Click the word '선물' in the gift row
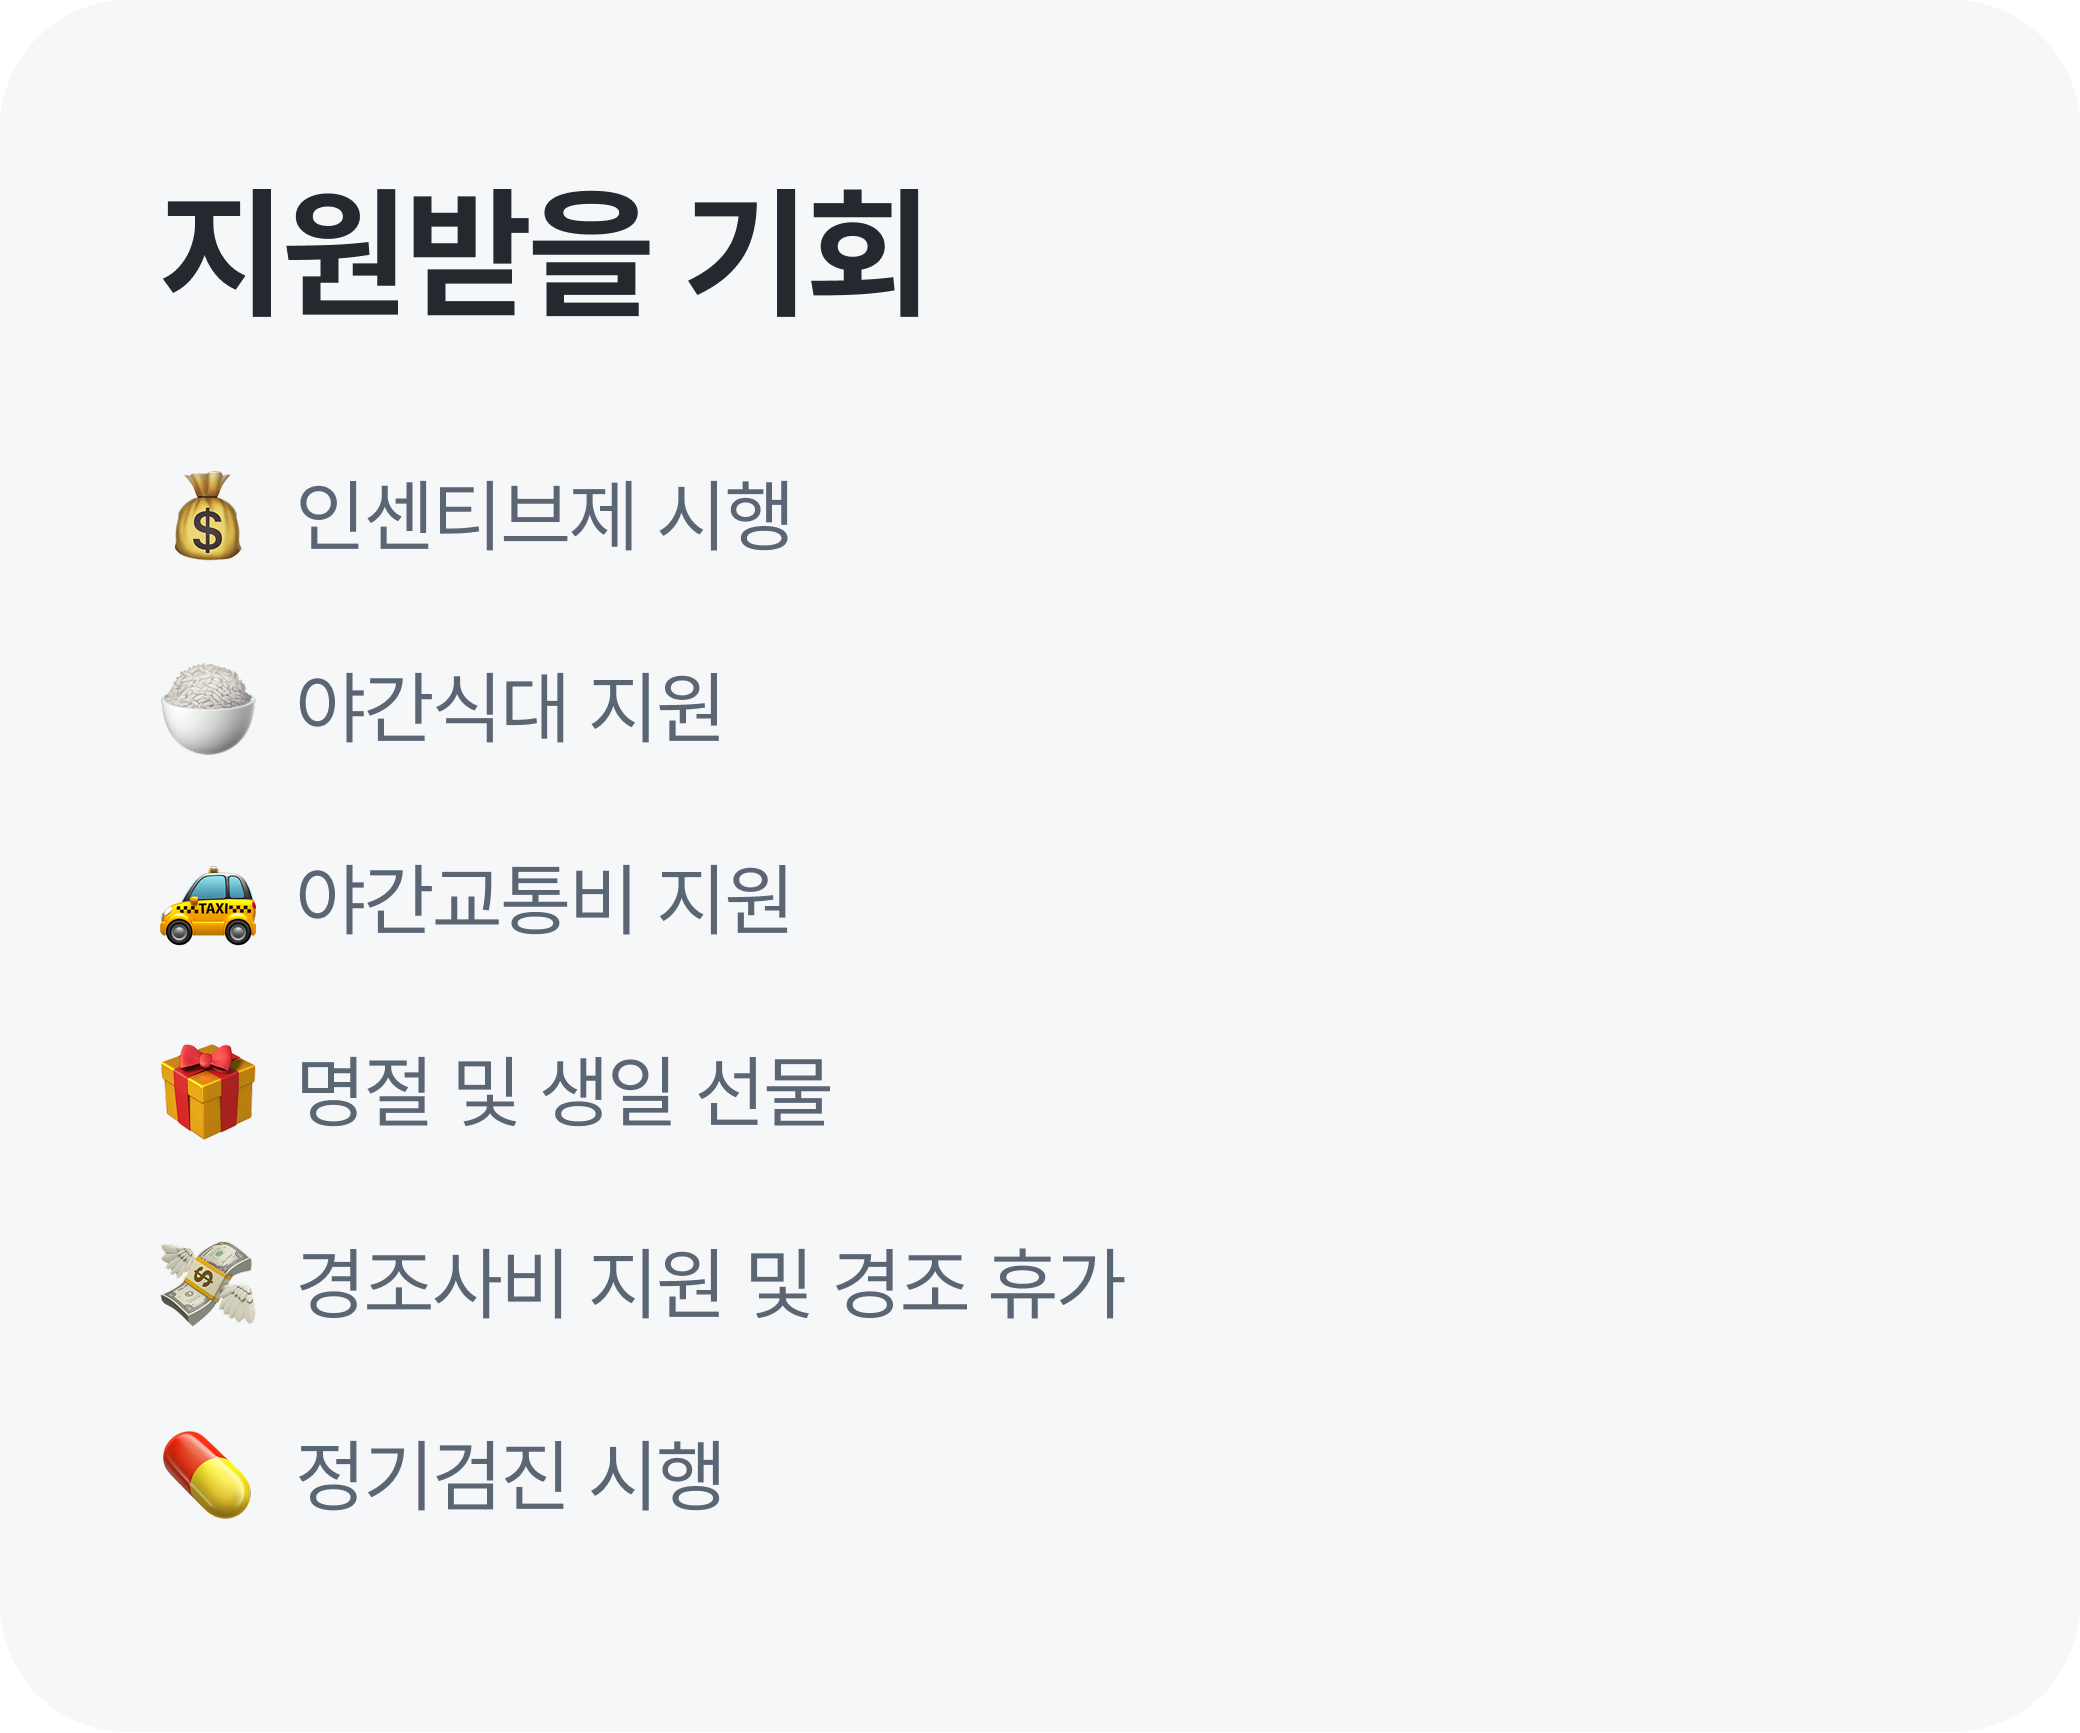The image size is (2080, 1733). (763, 1091)
